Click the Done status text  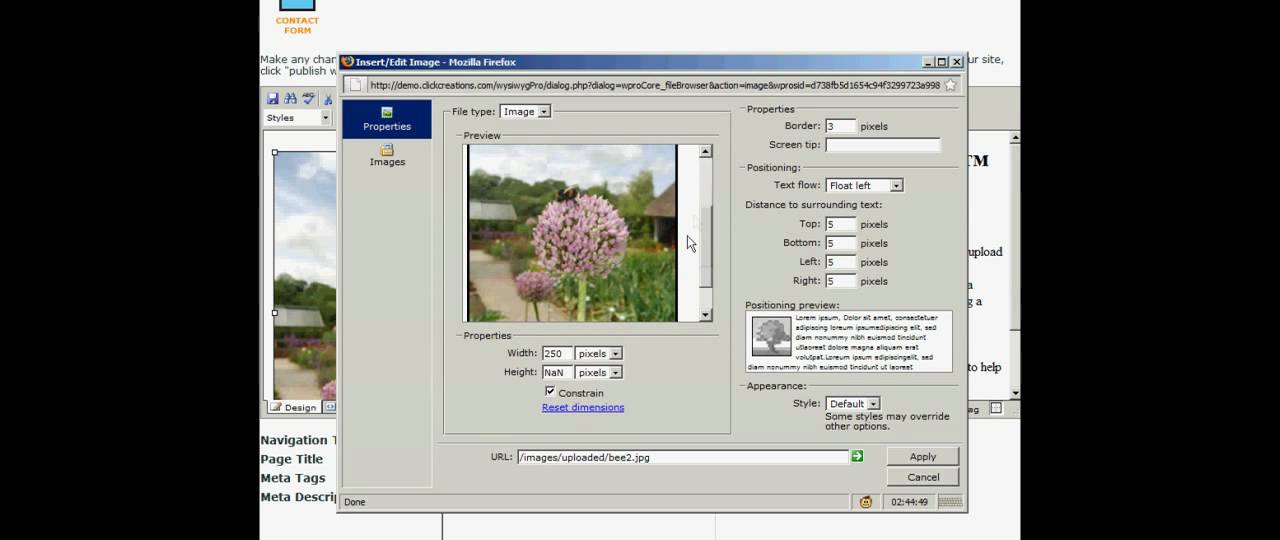point(355,502)
